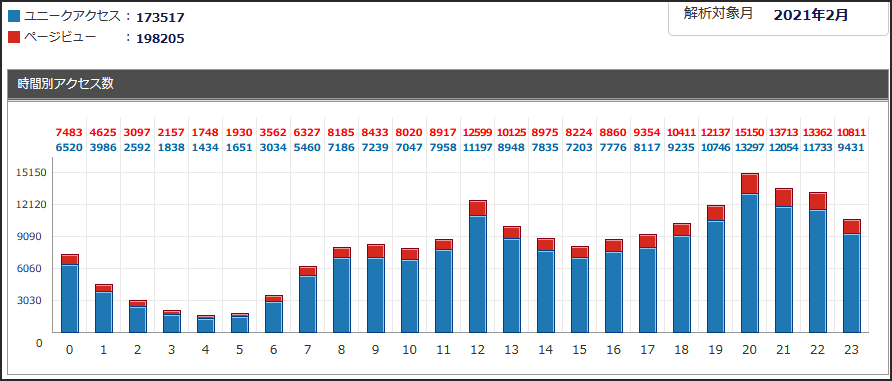Click the bar for hour 16
Image resolution: width=892 pixels, height=381 pixels.
pos(614,286)
